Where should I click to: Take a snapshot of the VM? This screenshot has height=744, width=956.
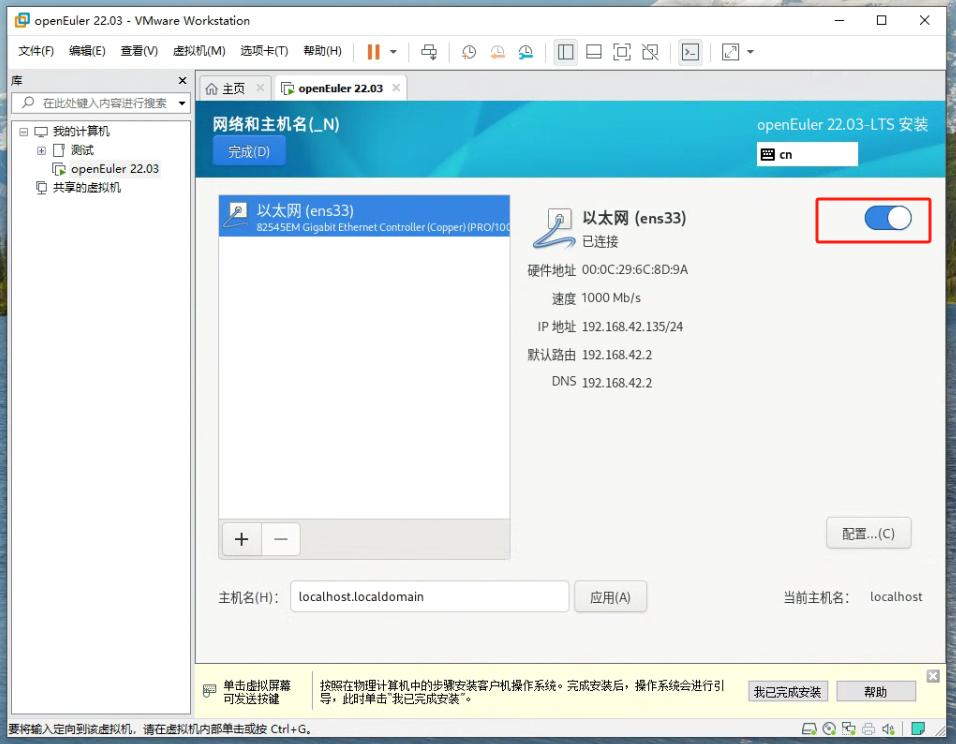pos(469,52)
